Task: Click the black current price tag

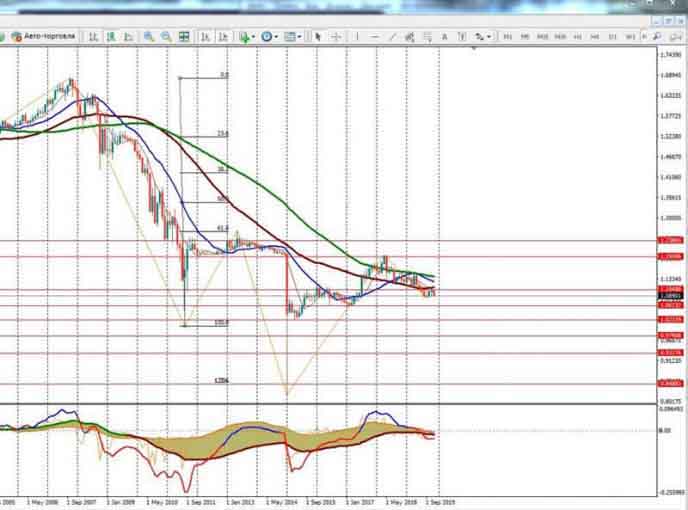Action: [670, 296]
